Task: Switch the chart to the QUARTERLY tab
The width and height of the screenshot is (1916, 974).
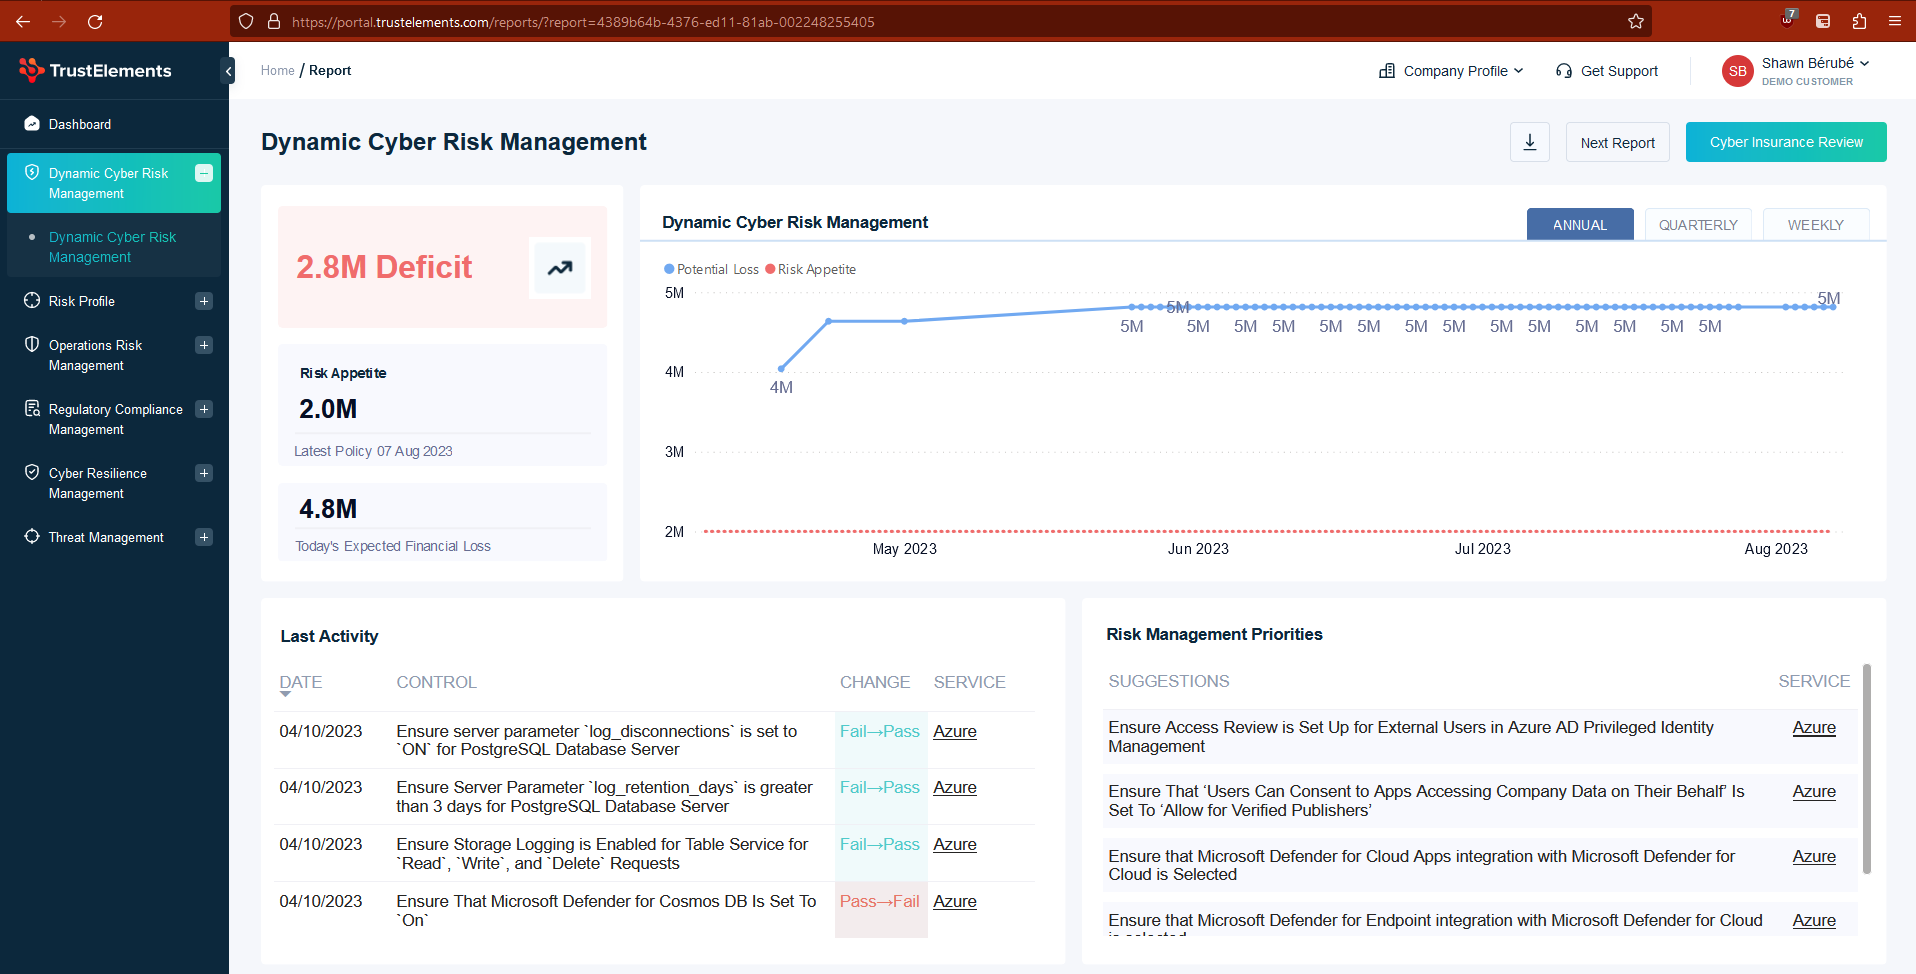Action: [x=1698, y=225]
